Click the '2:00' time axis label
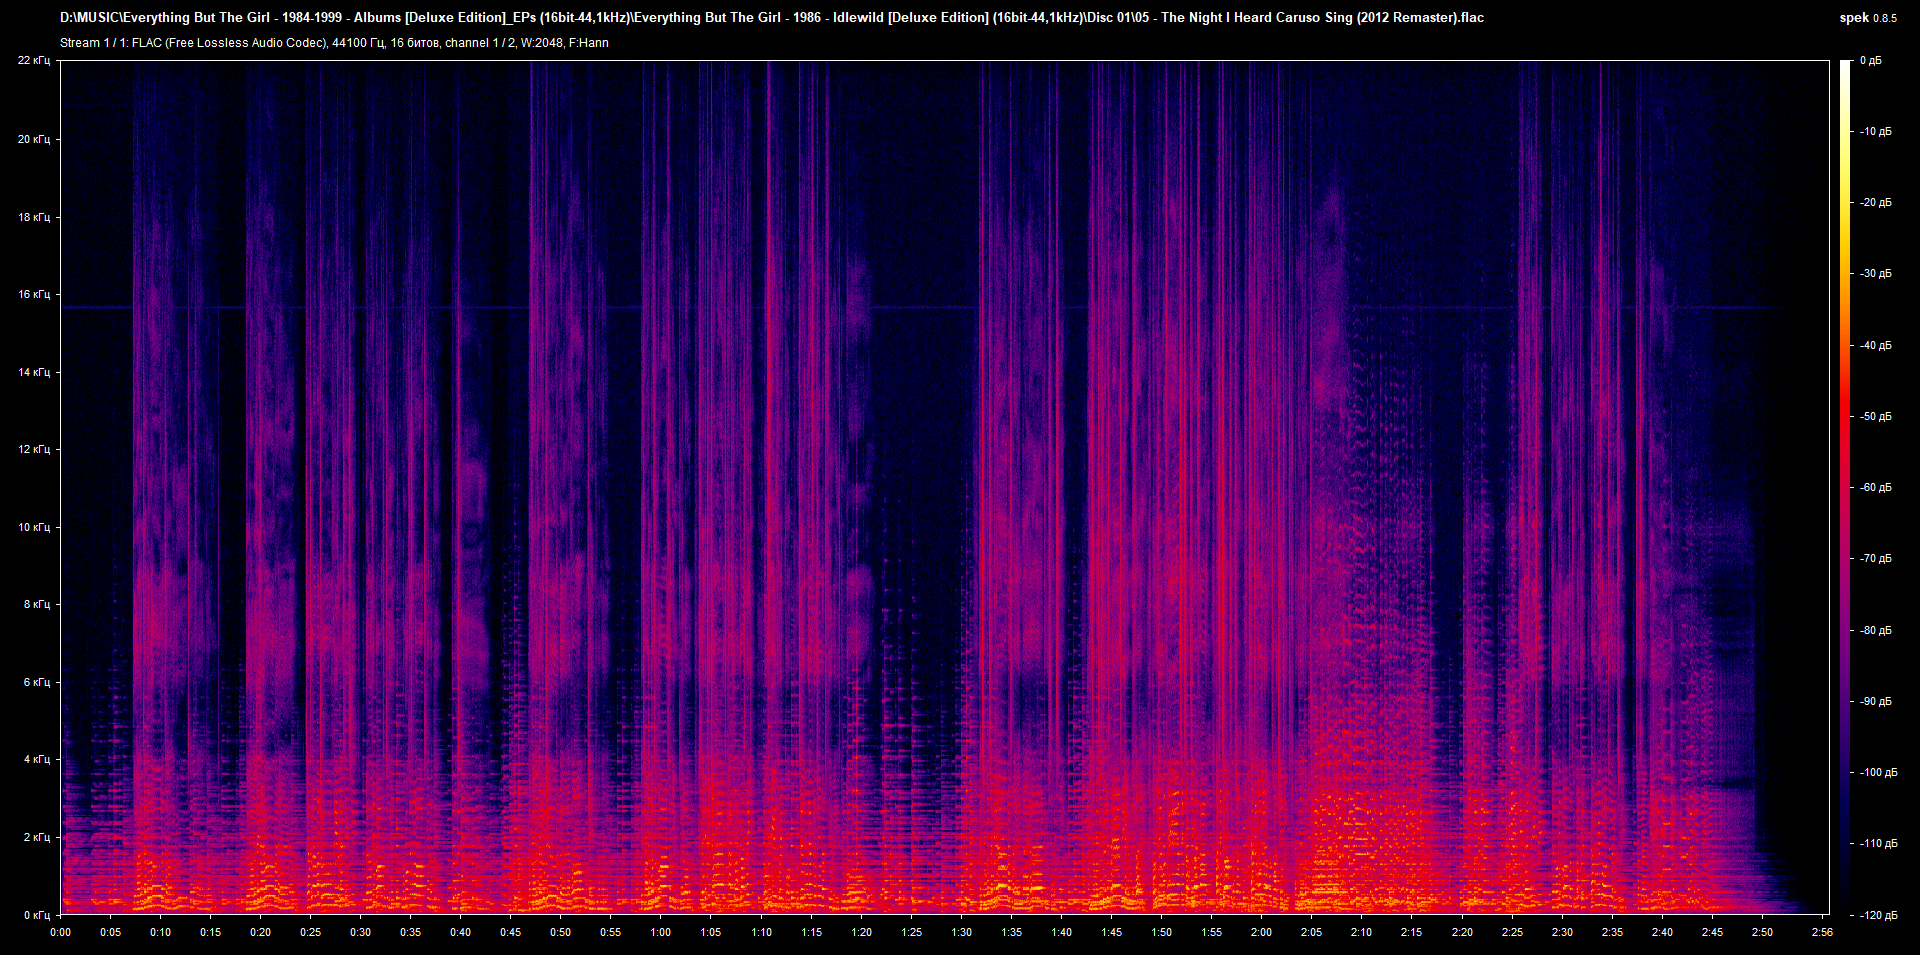Image resolution: width=1920 pixels, height=955 pixels. [x=1261, y=932]
